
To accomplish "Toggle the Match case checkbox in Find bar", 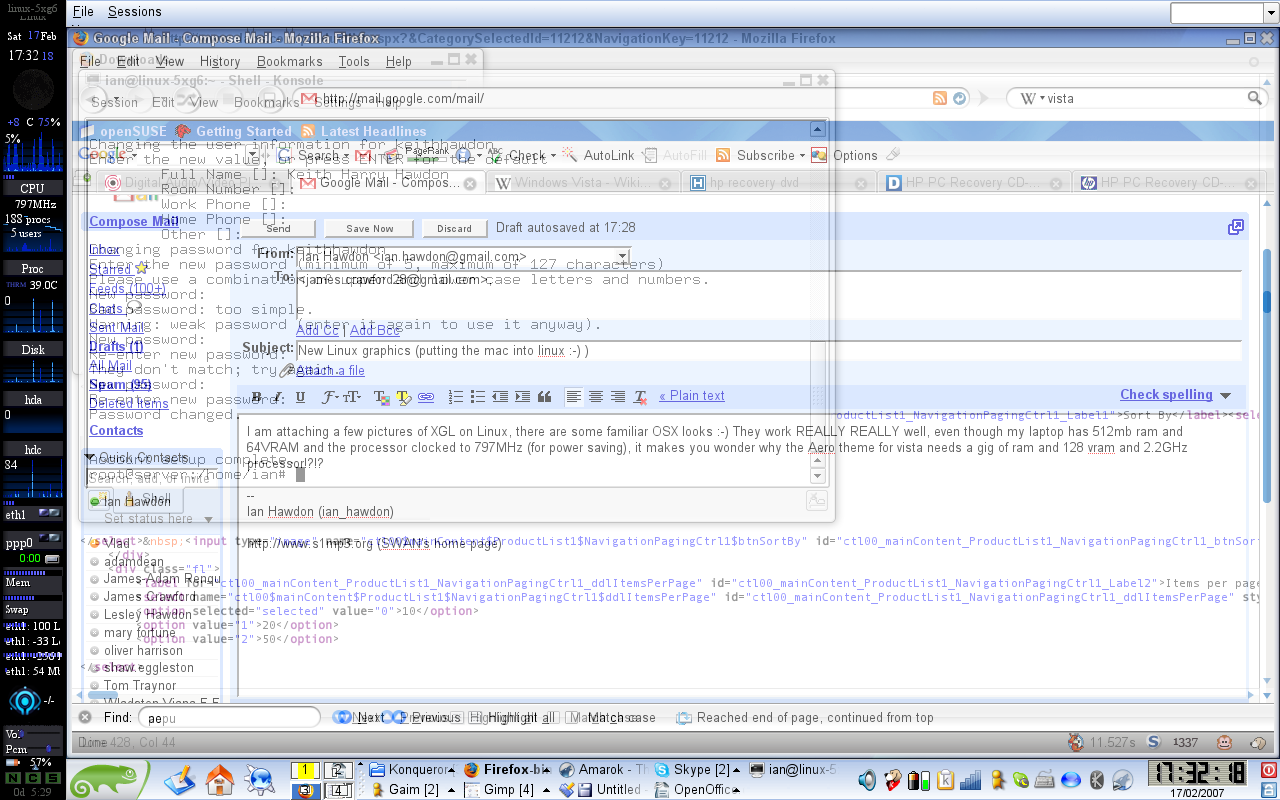I will (x=613, y=717).
